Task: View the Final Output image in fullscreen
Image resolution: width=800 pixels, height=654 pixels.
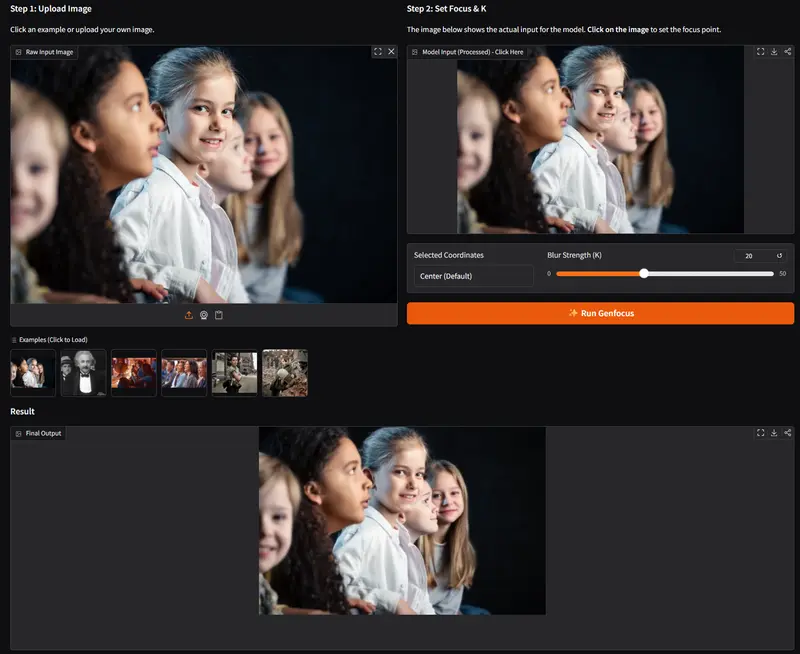Action: coord(760,433)
